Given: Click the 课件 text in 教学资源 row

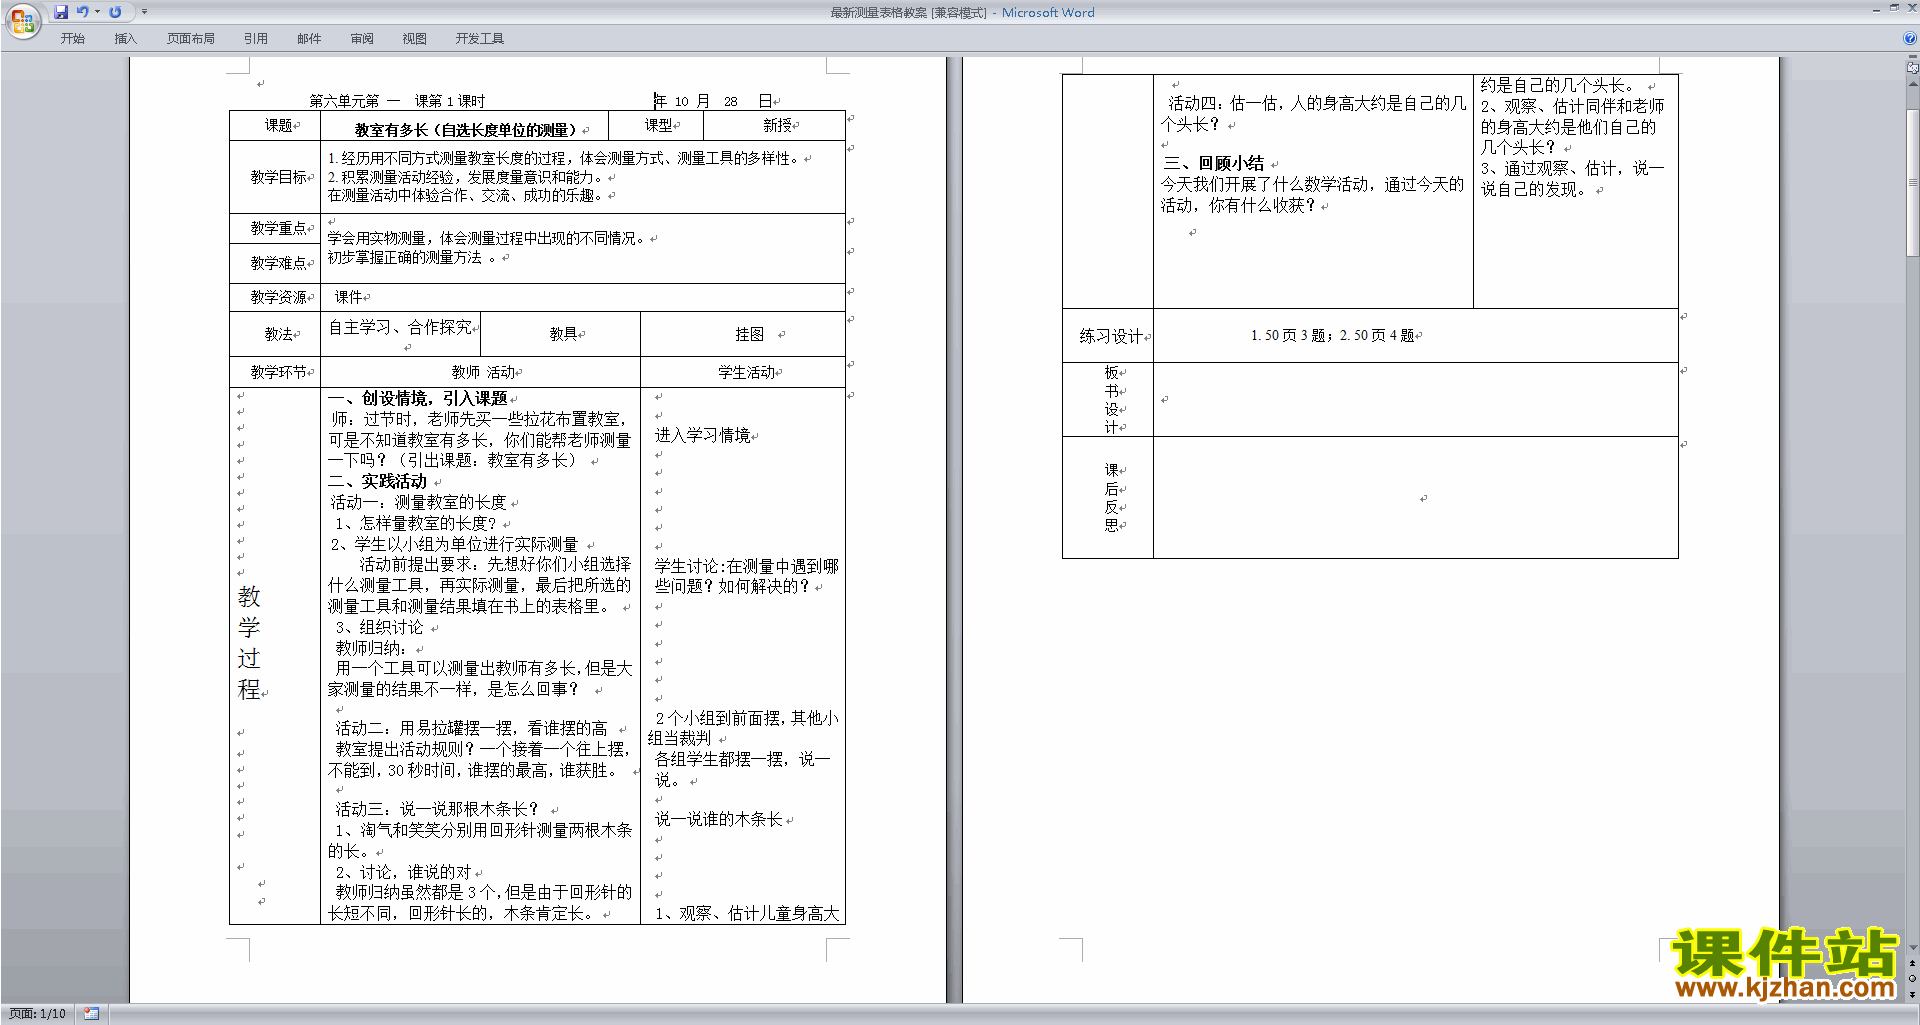Looking at the screenshot, I should pyautogui.click(x=348, y=298).
